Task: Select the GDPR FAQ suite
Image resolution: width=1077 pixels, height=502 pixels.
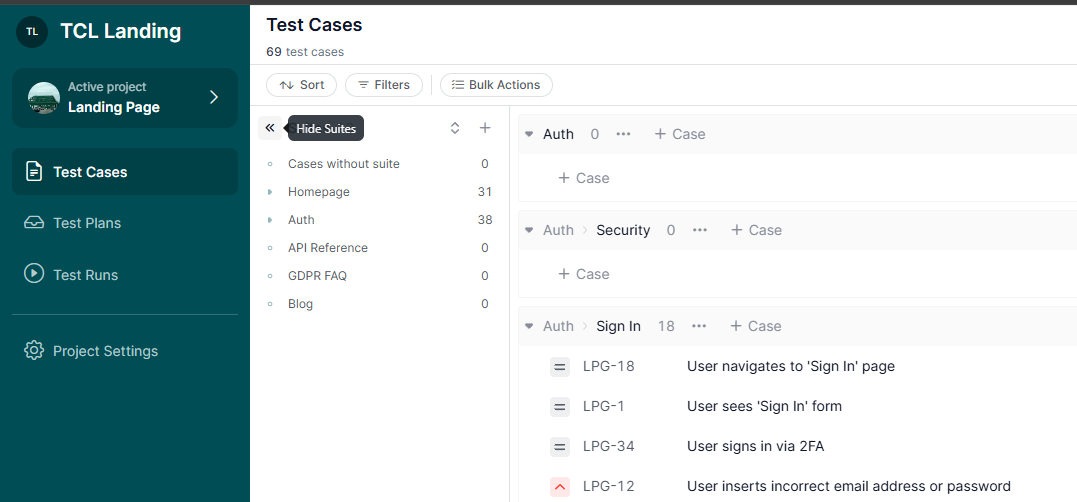Action: tap(317, 276)
